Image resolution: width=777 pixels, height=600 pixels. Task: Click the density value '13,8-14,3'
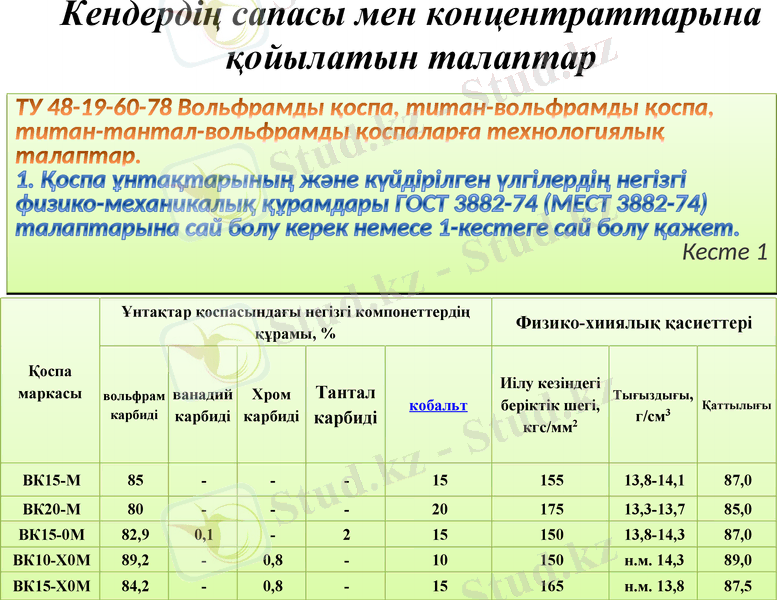pyautogui.click(x=654, y=535)
